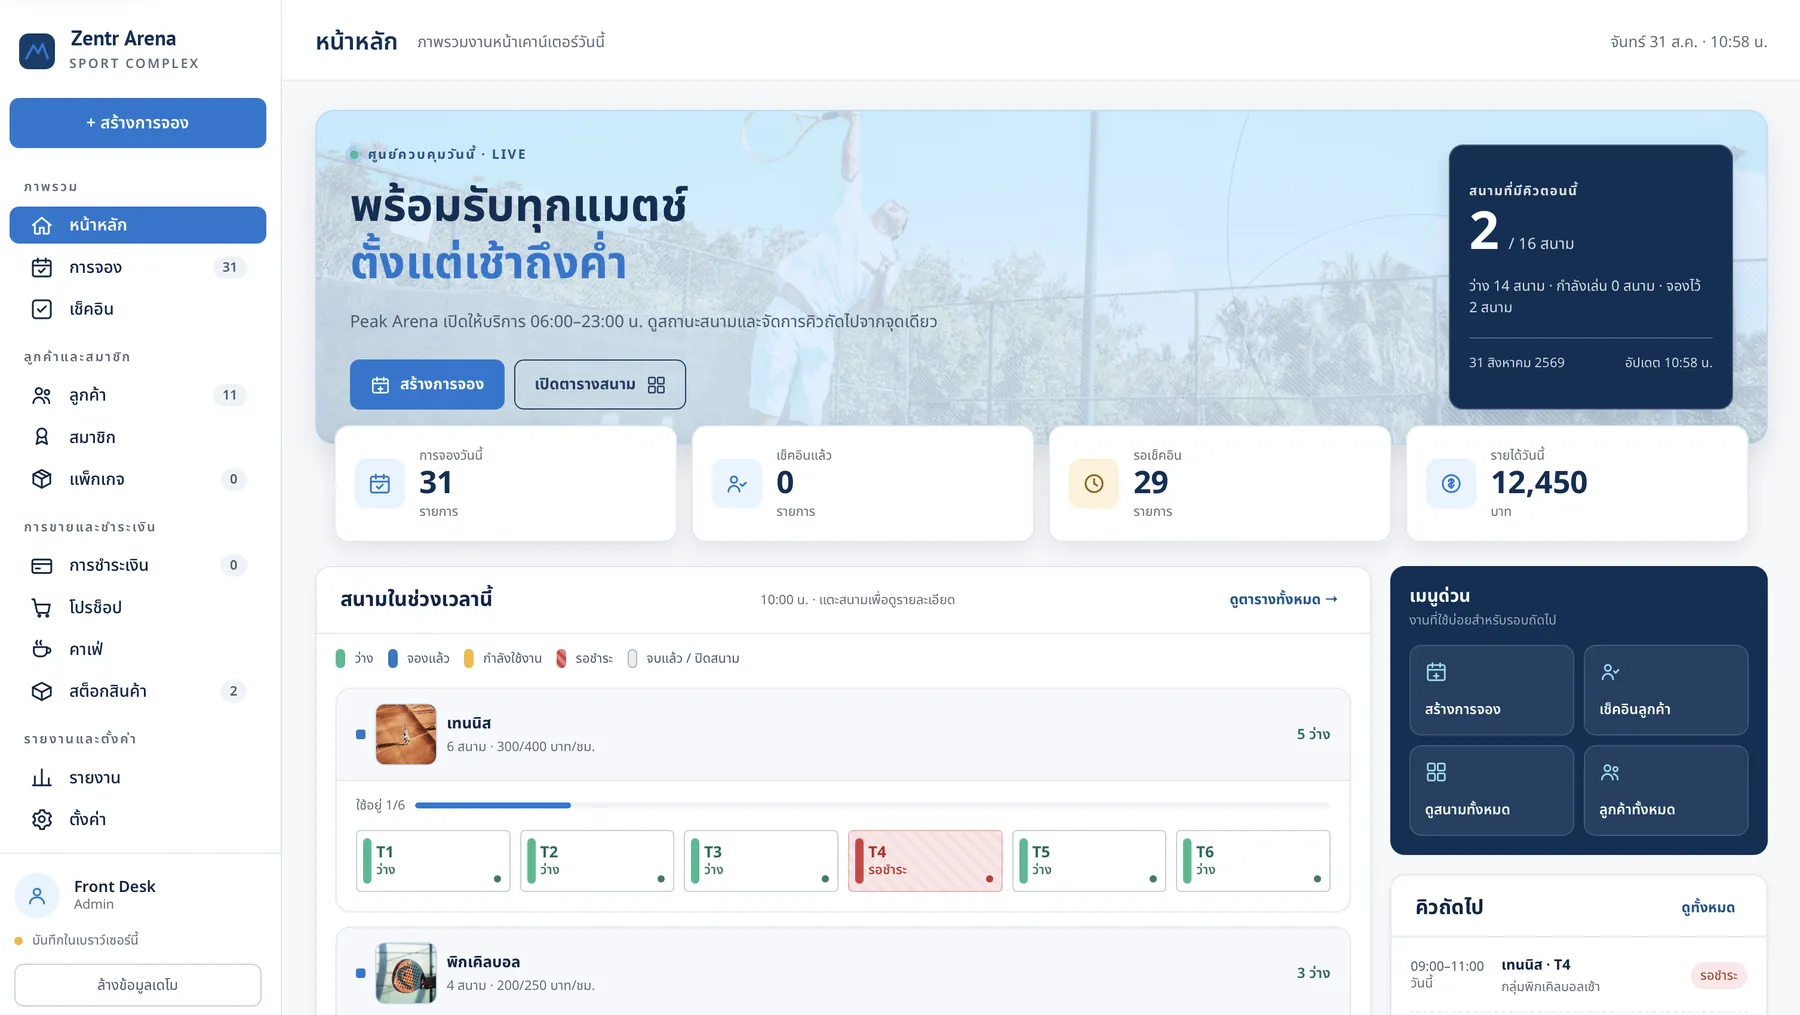Click the person icon in เช็คอินแล้ว card
1800x1015 pixels.
pos(737,483)
